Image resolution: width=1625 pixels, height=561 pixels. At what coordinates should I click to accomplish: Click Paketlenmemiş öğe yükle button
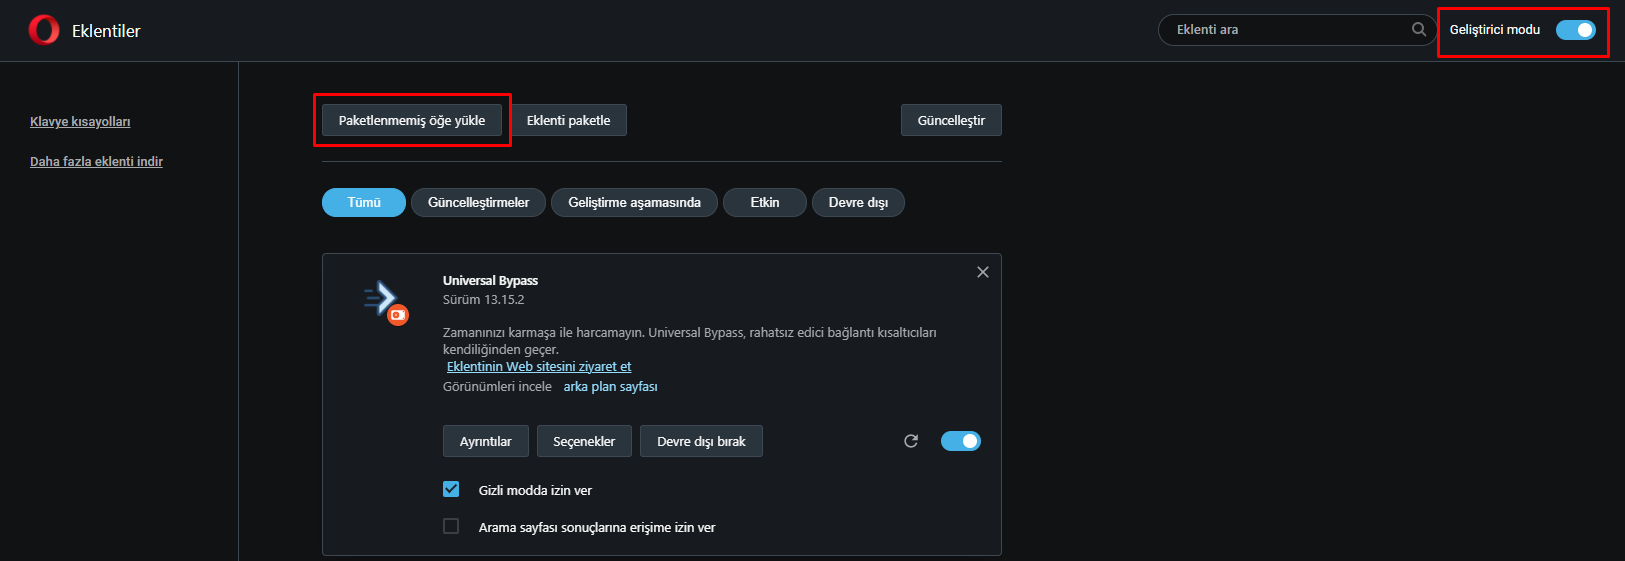coord(412,120)
